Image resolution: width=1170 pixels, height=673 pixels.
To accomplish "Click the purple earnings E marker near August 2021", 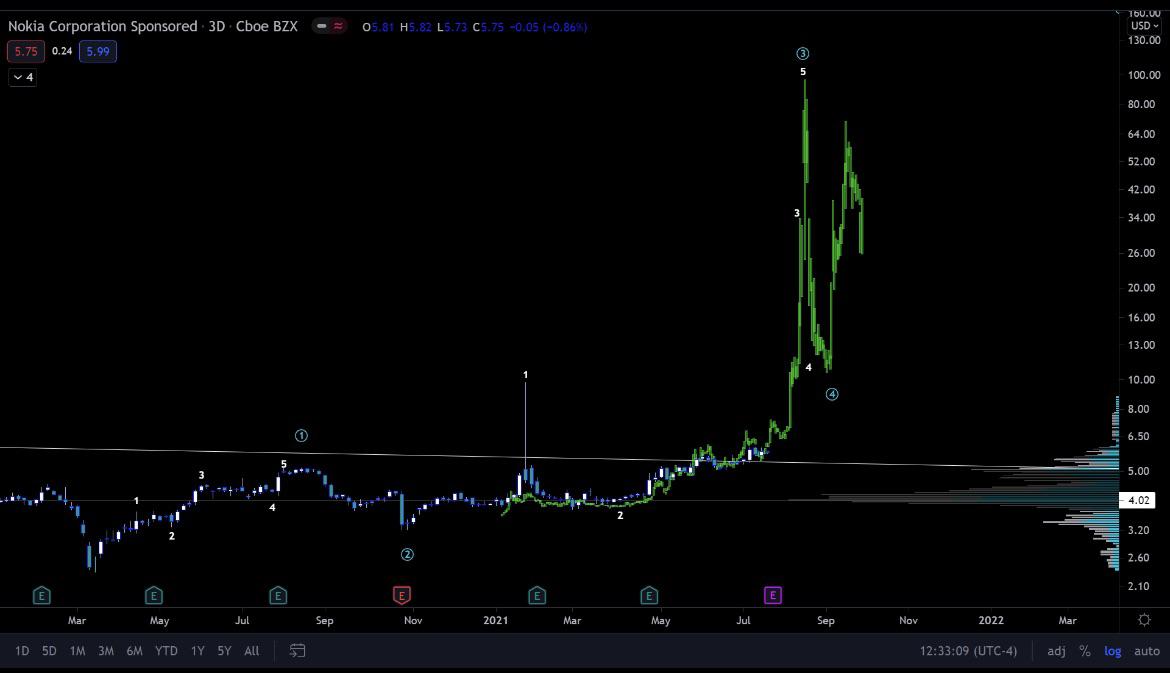I will [772, 595].
